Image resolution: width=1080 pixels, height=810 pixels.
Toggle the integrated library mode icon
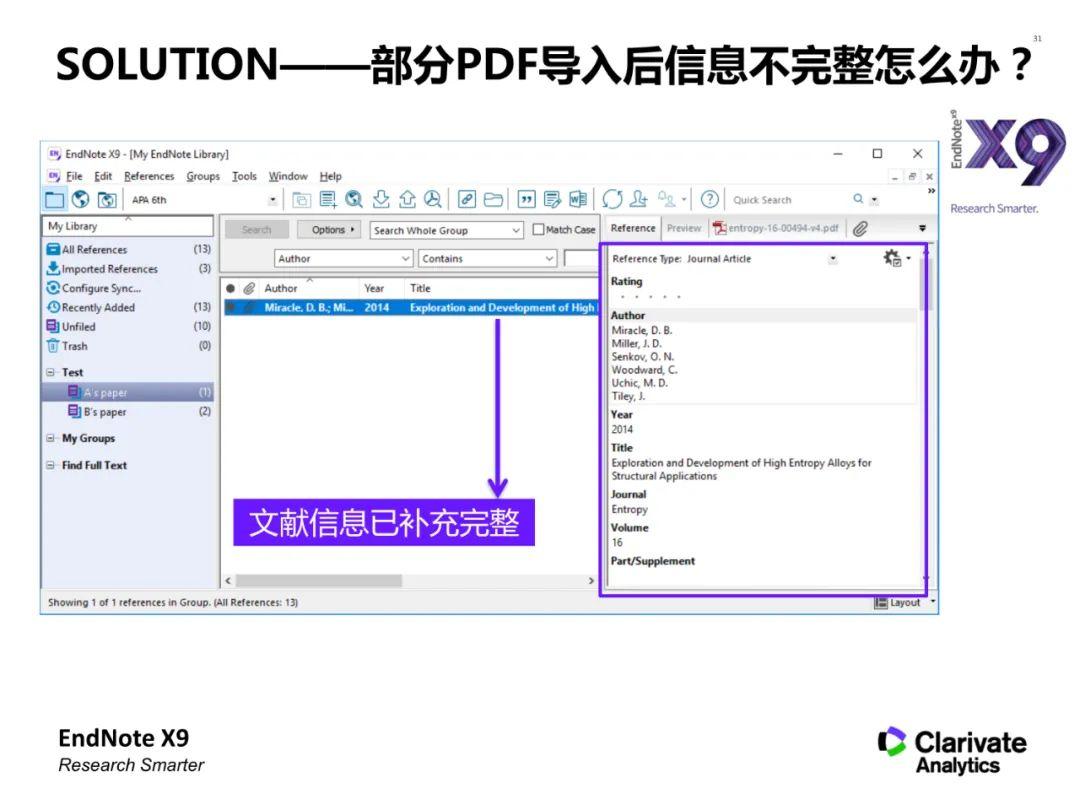point(109,199)
